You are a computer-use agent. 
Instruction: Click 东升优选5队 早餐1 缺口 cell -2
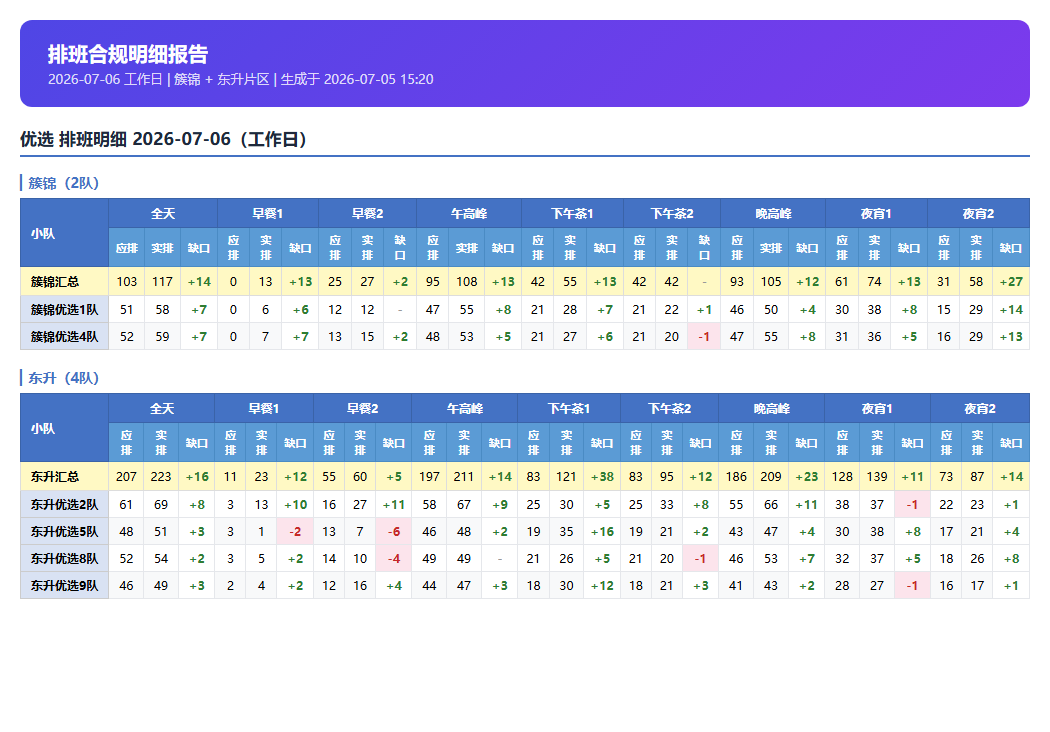(295, 531)
